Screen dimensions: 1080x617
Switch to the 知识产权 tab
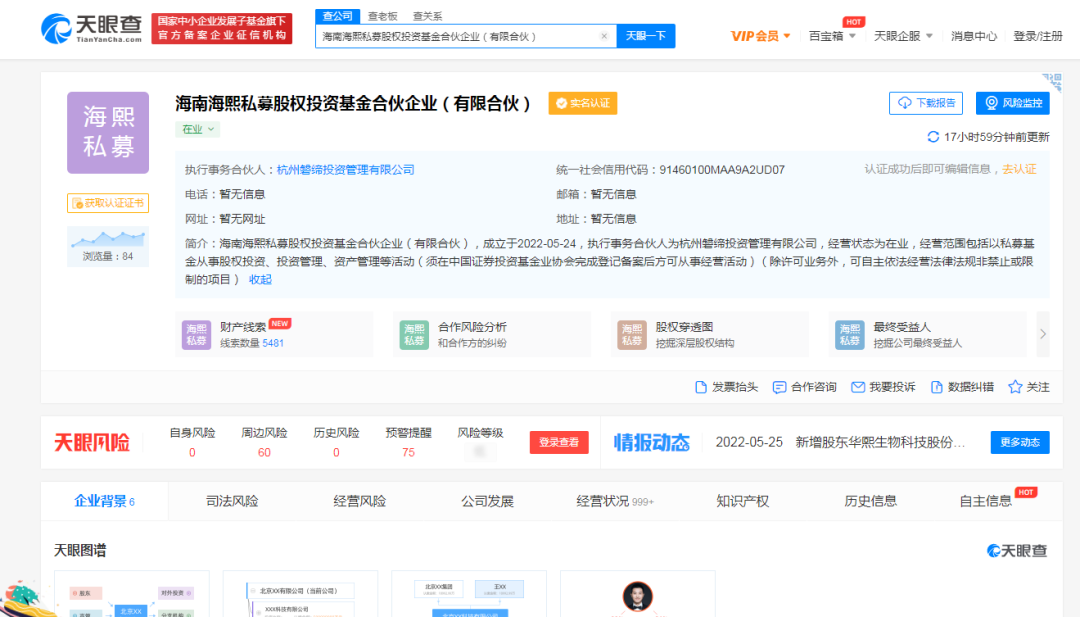742,501
